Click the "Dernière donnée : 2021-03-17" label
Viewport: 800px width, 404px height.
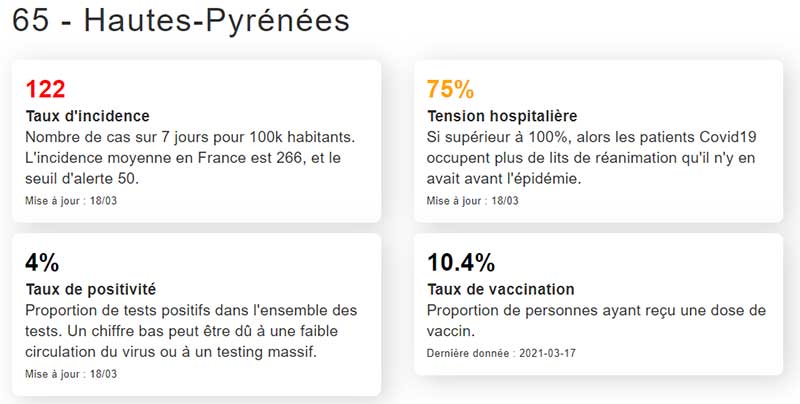[492, 352]
